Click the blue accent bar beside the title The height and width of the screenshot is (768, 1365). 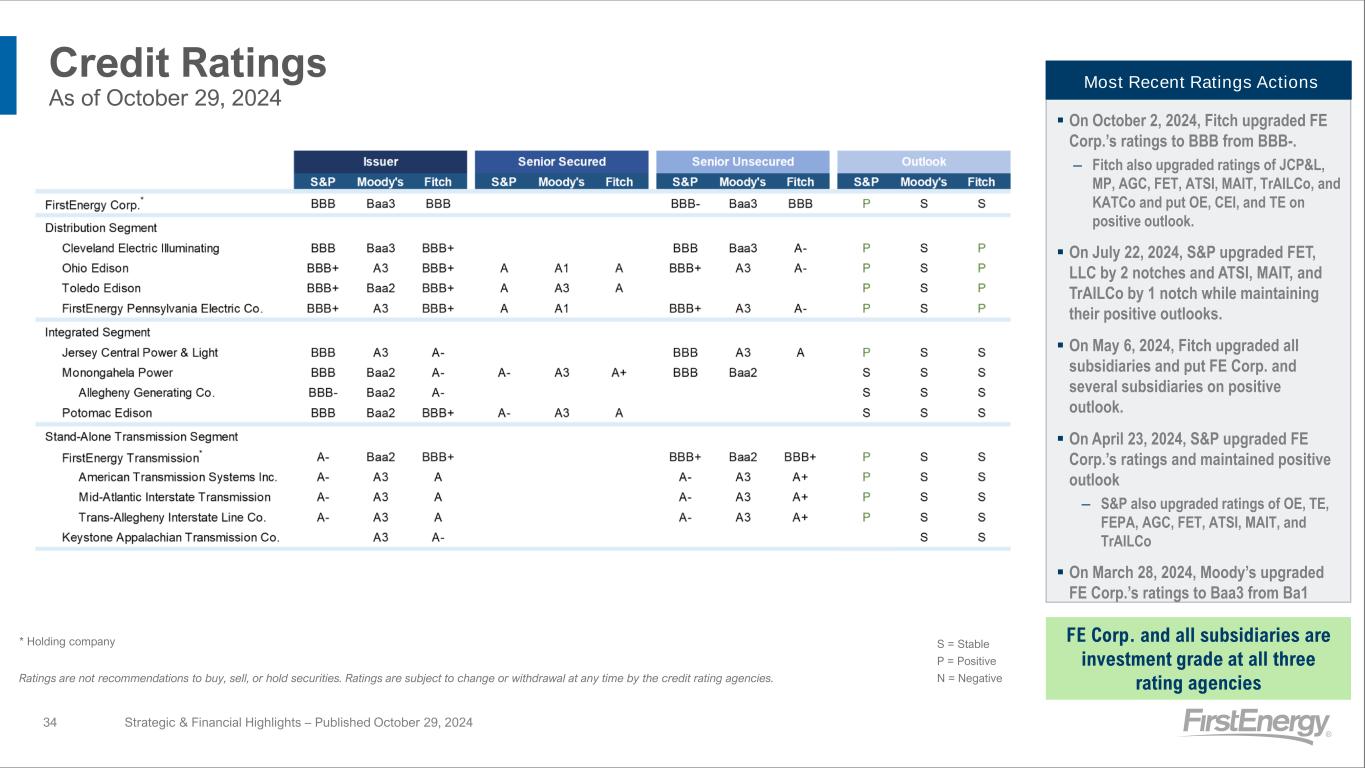tap(8, 75)
